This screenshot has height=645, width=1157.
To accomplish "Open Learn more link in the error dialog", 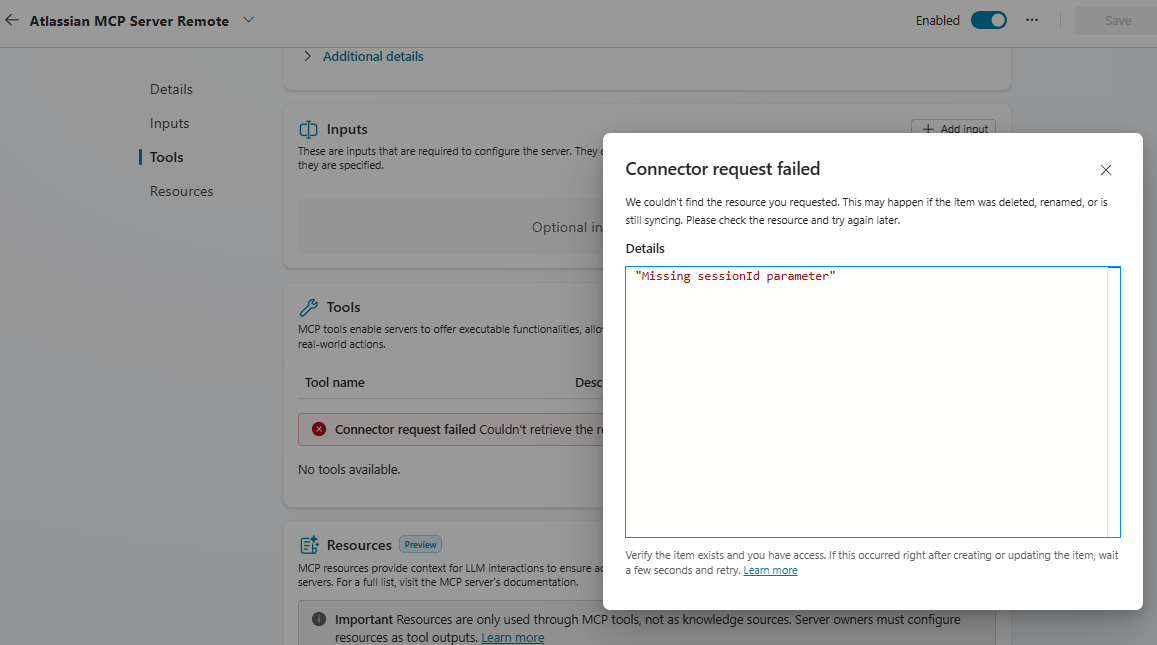I will 770,570.
